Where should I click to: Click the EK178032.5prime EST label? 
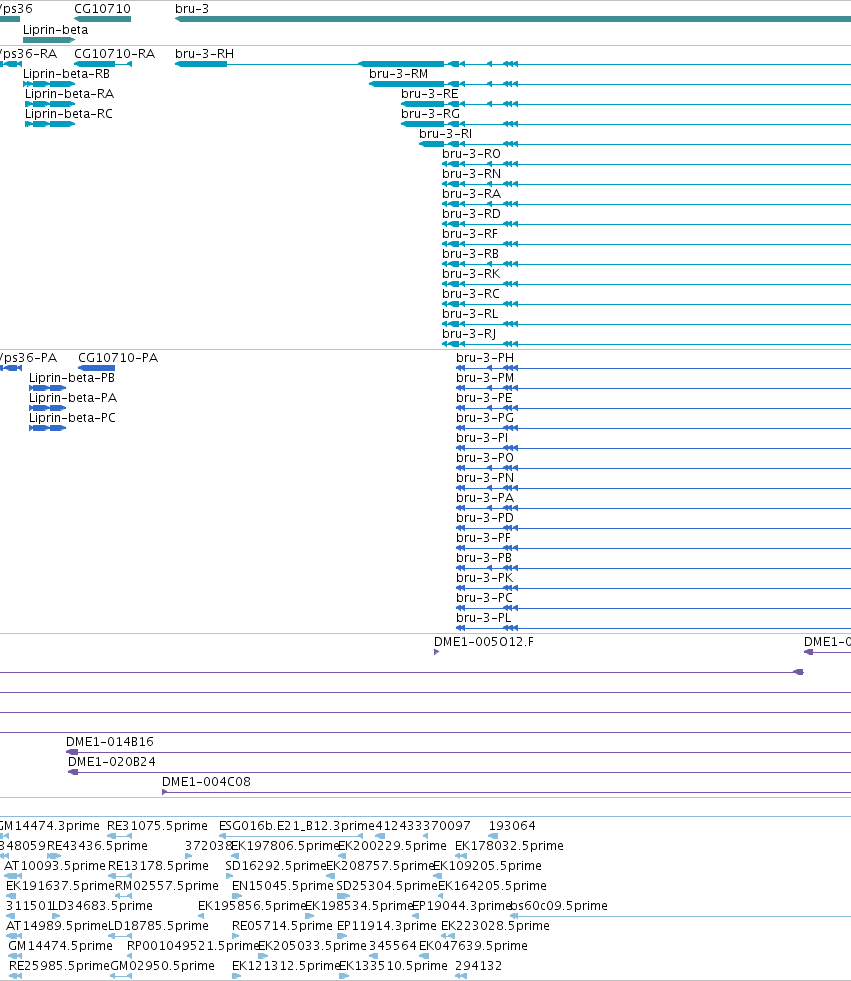point(509,846)
